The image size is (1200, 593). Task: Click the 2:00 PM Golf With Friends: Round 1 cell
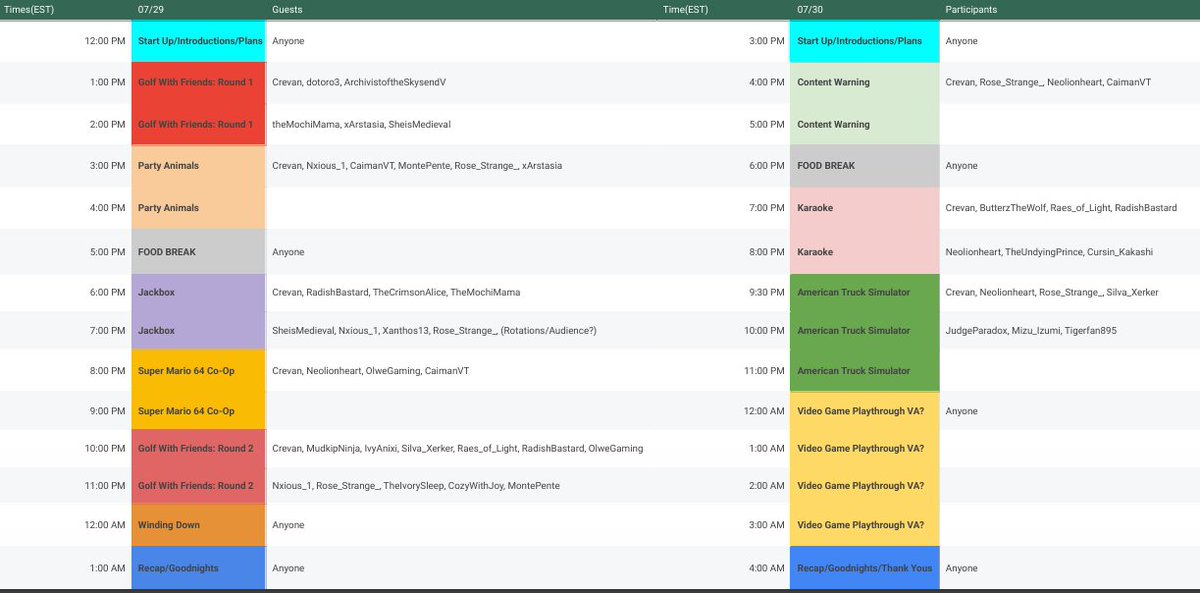coord(198,124)
